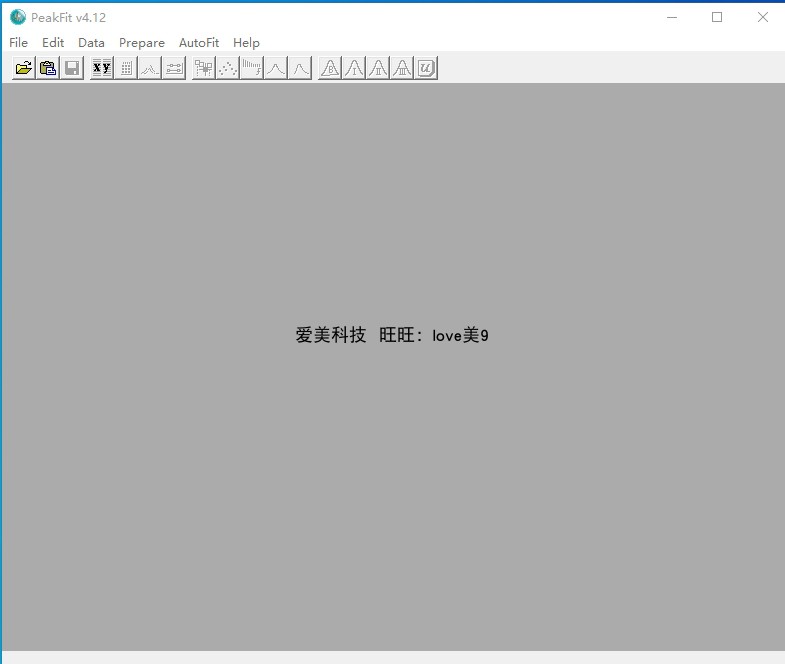Click the open file folder icon
Screen dimensions: 785x664
[x=24, y=68]
